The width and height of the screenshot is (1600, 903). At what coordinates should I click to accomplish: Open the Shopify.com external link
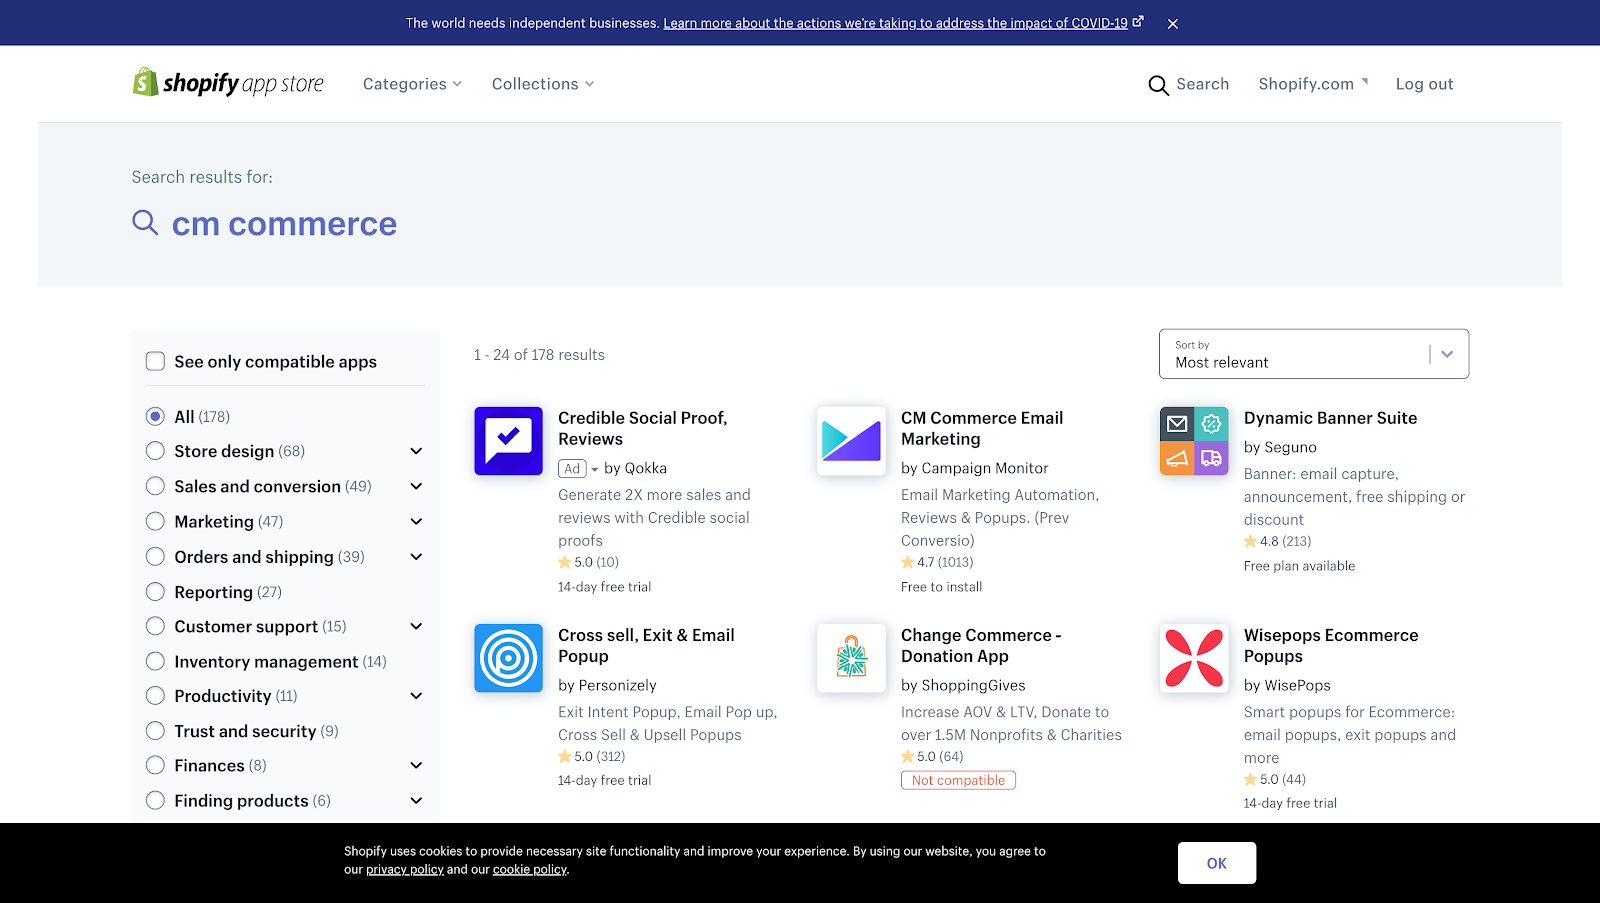(x=1313, y=84)
